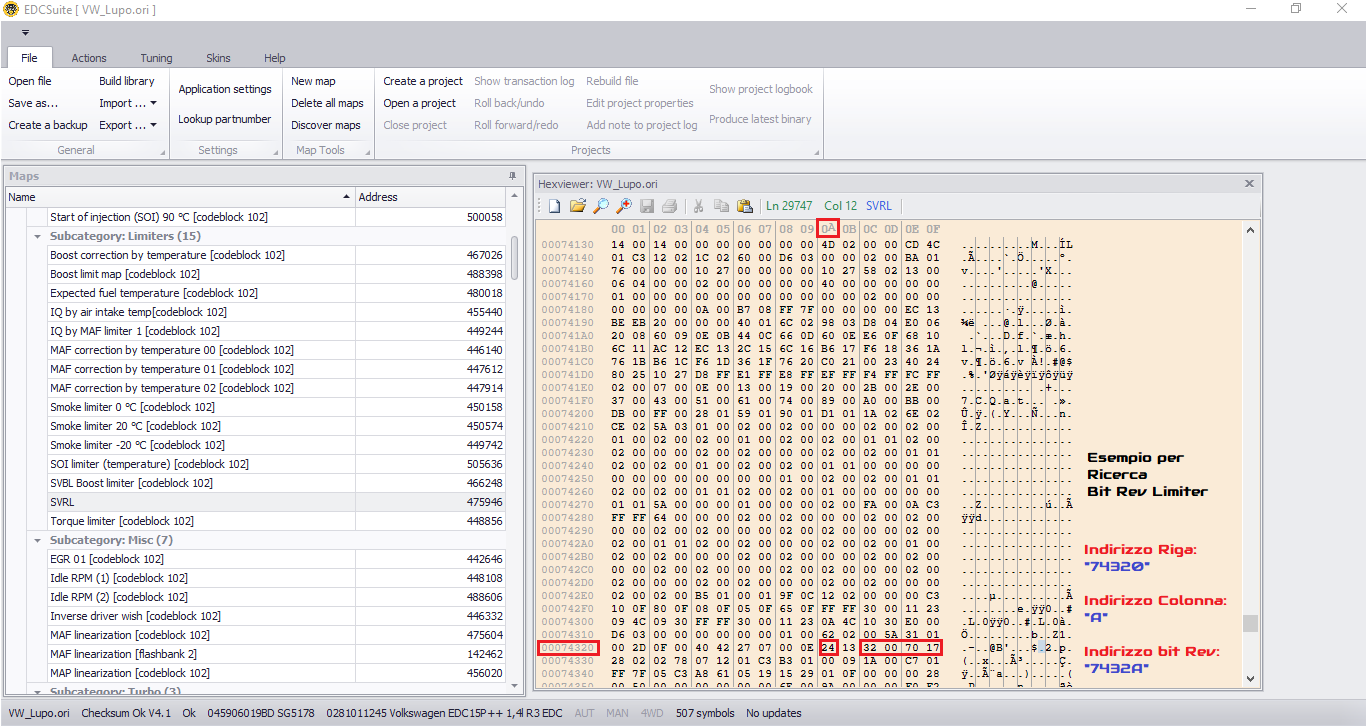Switch to the File ribbon tab

(29, 58)
